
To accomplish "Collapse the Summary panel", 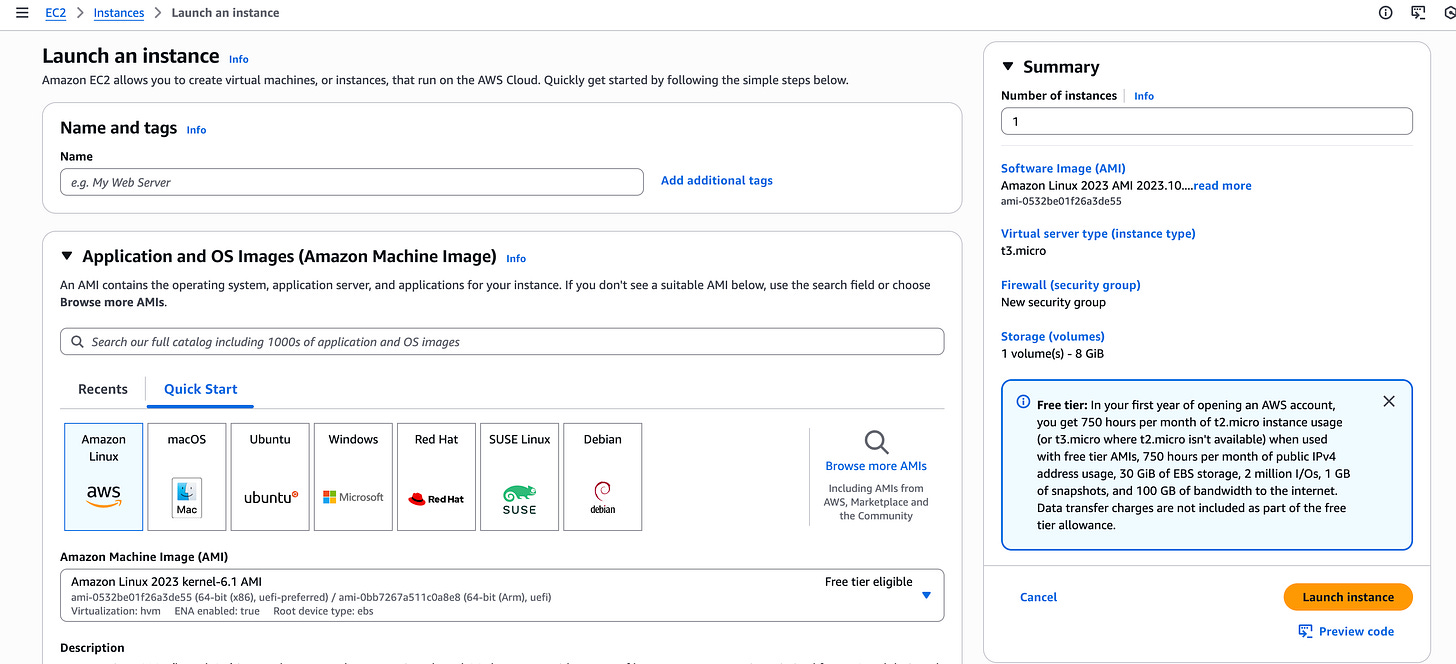I will point(1007,67).
